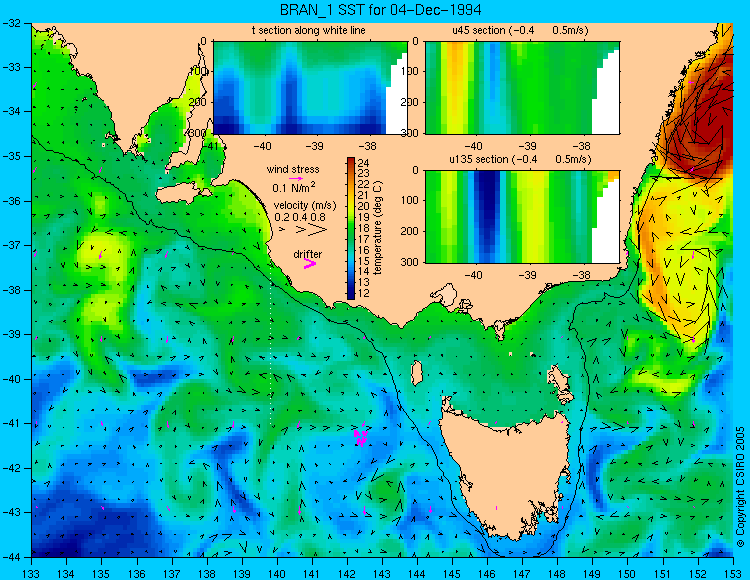Click the "t section along white line" label
This screenshot has height=580, width=750.
pos(309,30)
